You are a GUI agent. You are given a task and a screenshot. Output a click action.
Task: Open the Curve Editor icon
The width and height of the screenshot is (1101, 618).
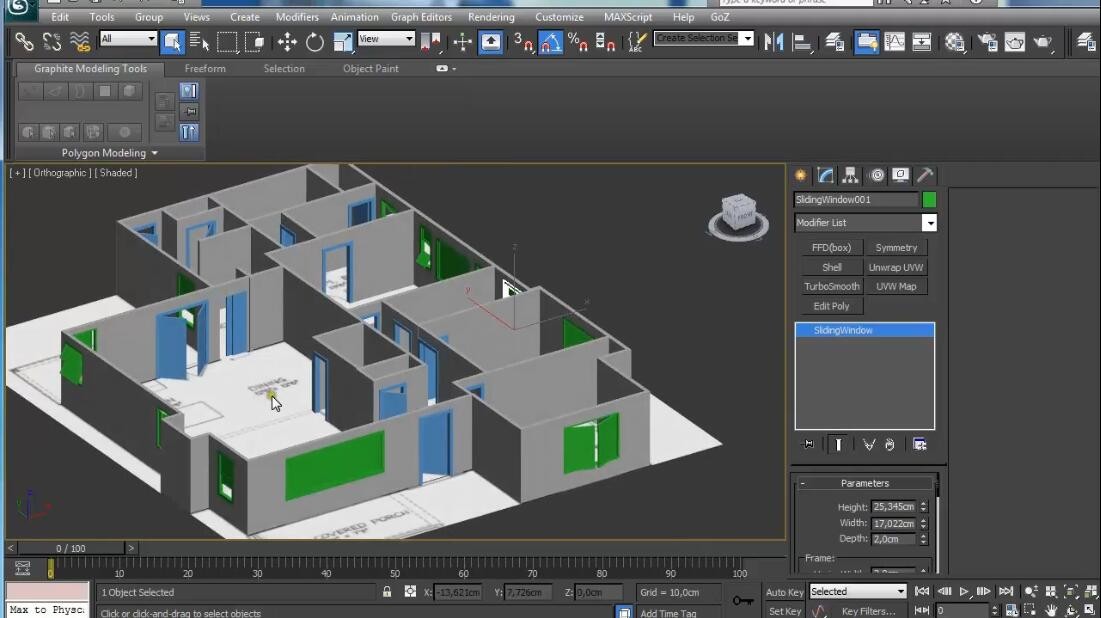894,42
